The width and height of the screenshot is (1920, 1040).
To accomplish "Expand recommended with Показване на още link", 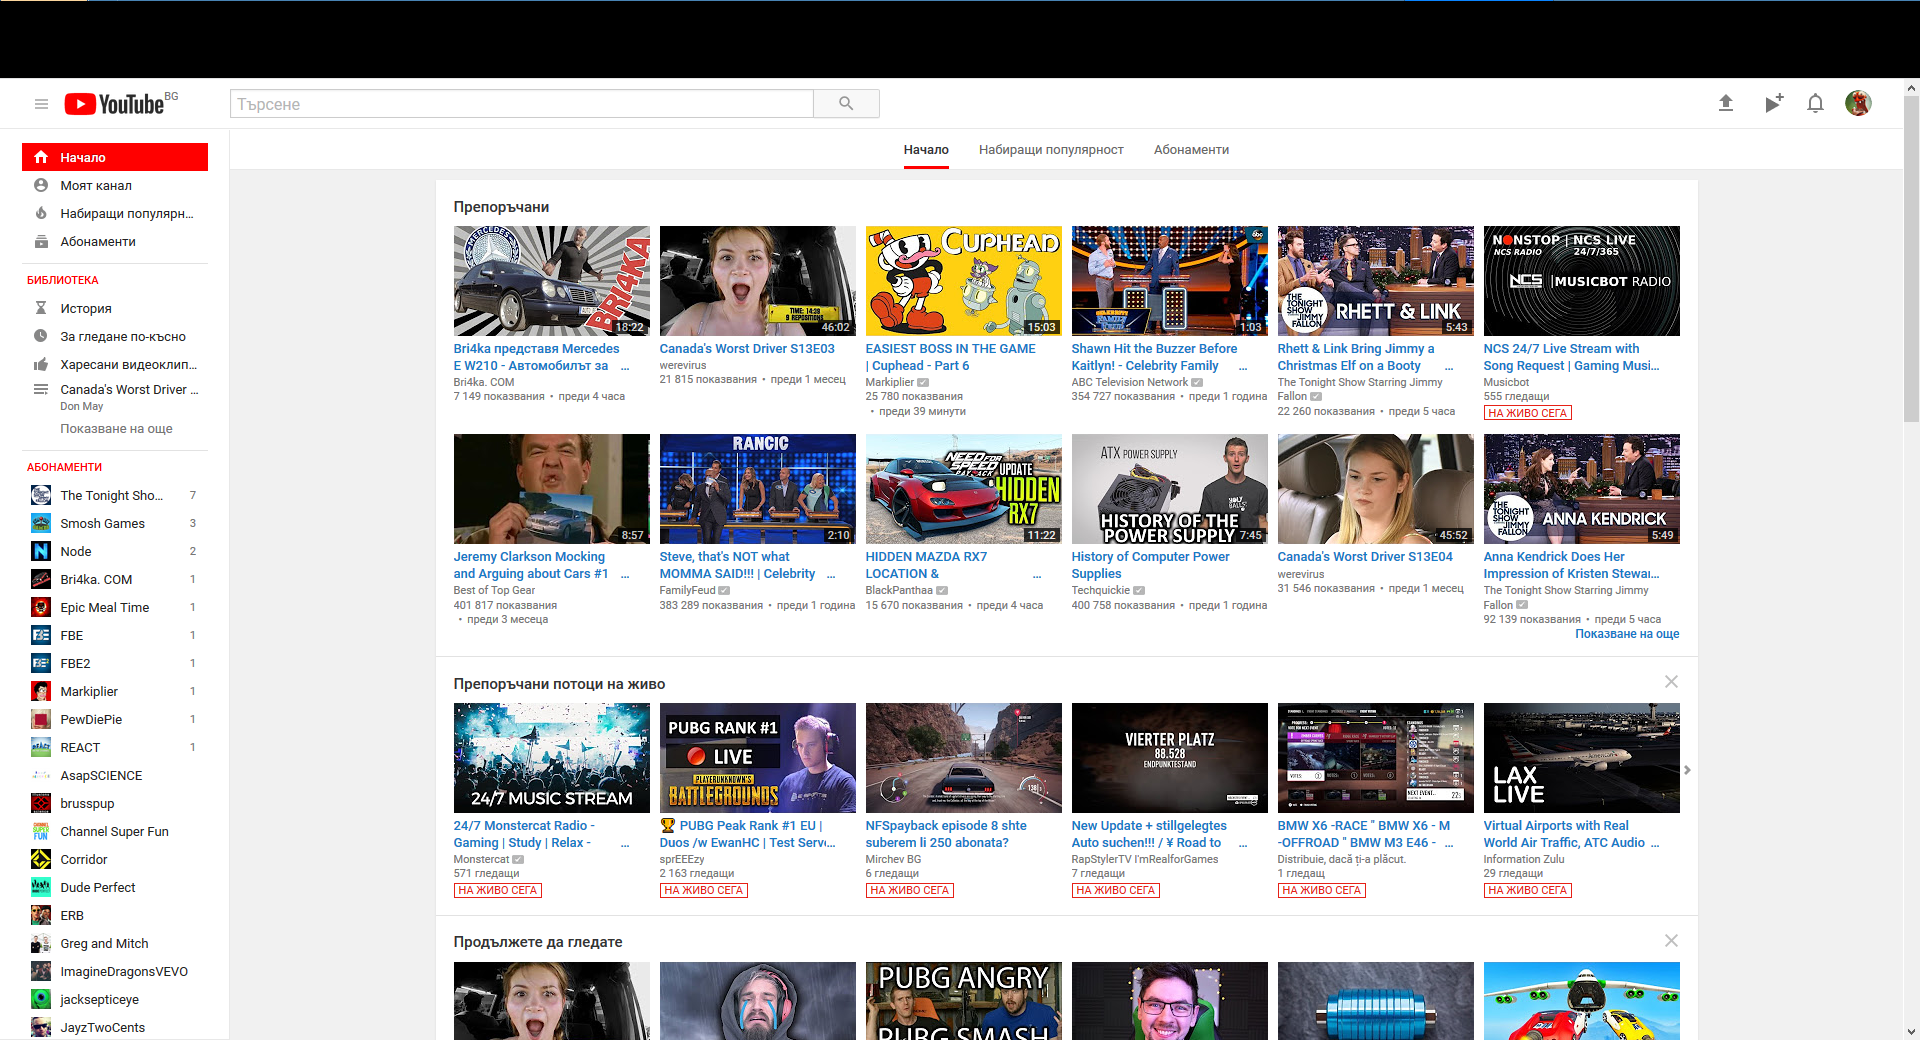I will tap(1627, 634).
